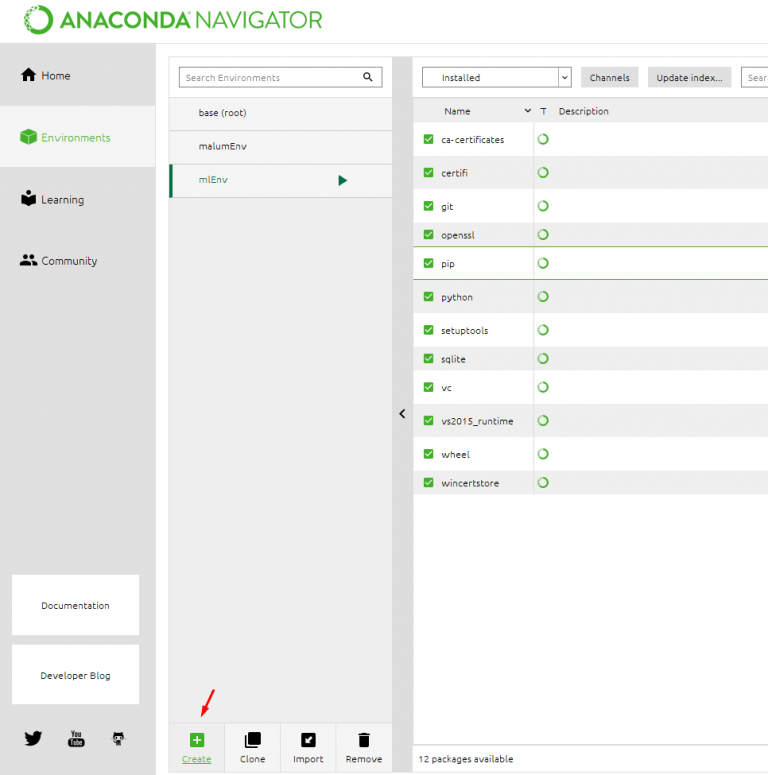Click the wheel package name
This screenshot has height=775, width=768.
coord(455,455)
